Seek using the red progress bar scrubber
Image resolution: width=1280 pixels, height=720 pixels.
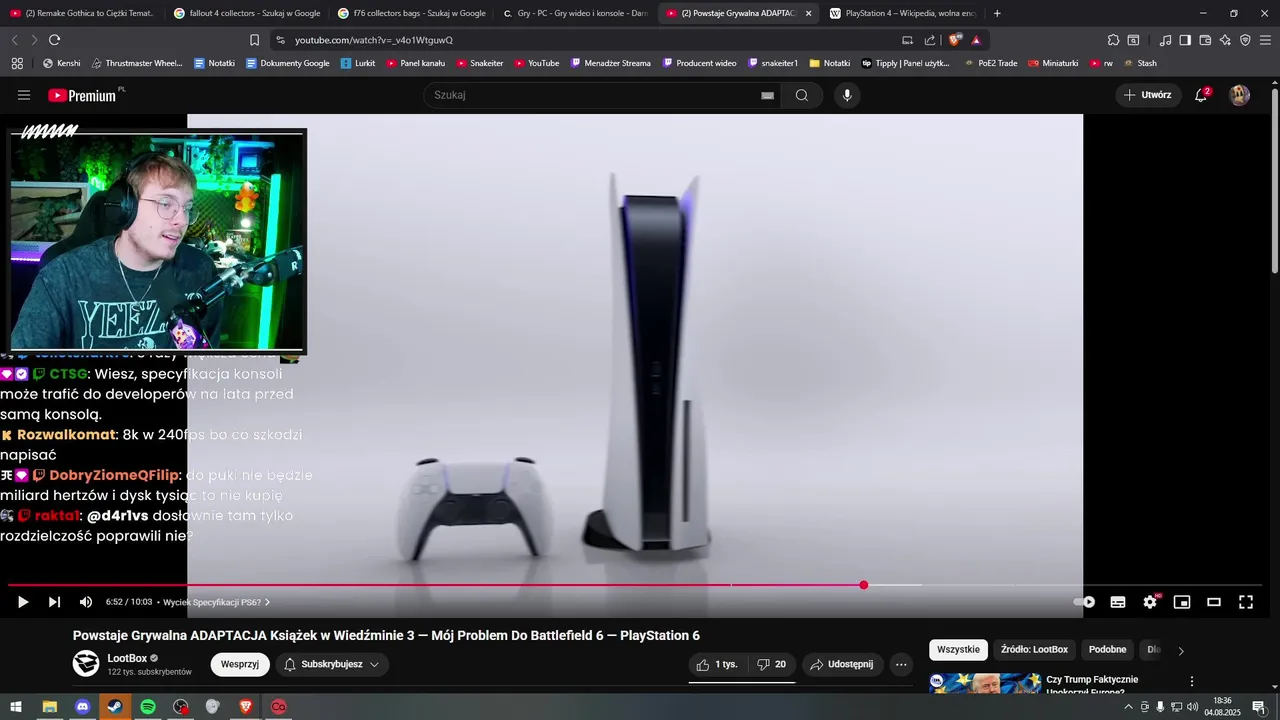point(864,585)
